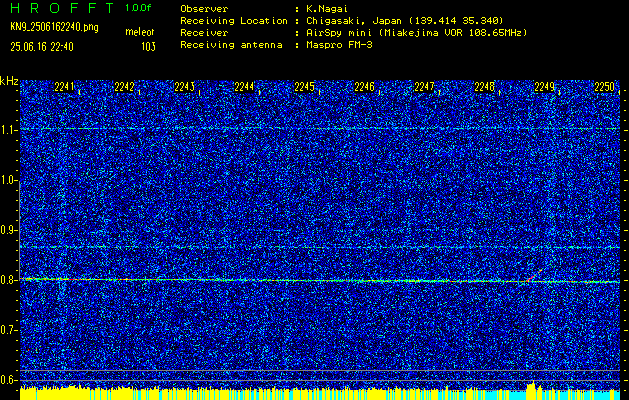629x400 pixels.
Task: Click the 0.7 frequency axis label
Action: [8, 330]
